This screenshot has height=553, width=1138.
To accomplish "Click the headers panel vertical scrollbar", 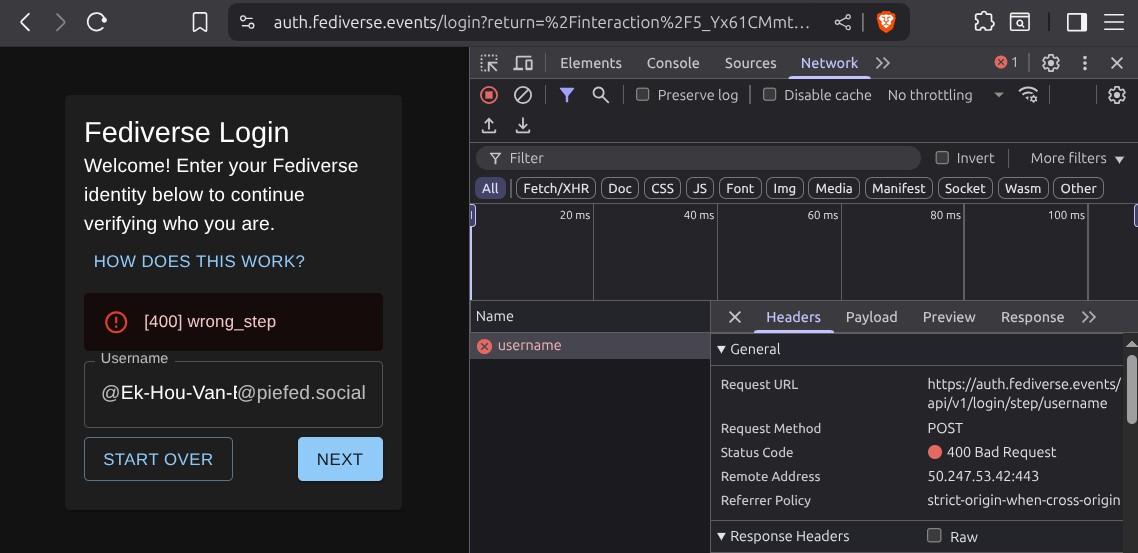I will coord(1131,390).
